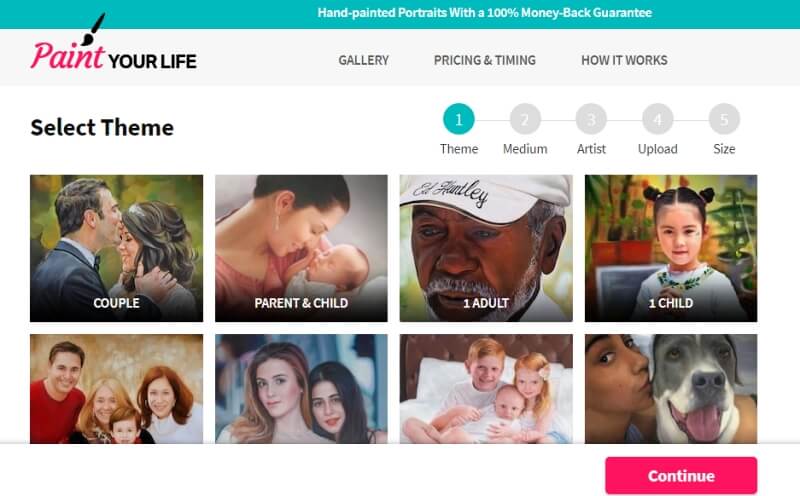The width and height of the screenshot is (800, 496).
Task: Jump to step 5 Size
Action: point(724,119)
